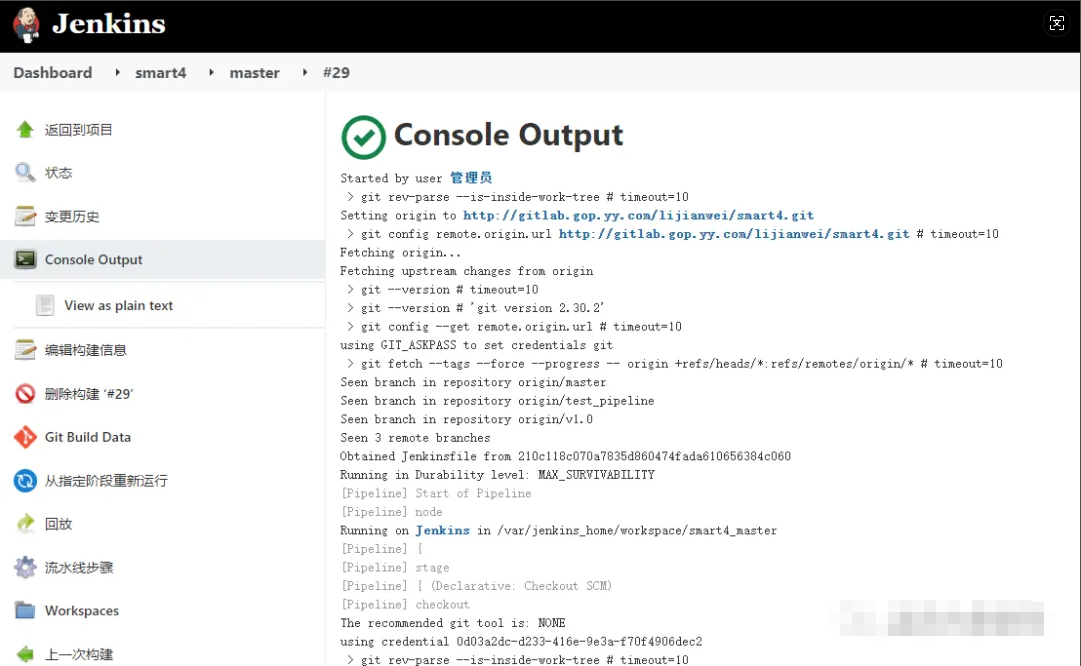Open the 状态 sidebar entry

click(x=59, y=173)
